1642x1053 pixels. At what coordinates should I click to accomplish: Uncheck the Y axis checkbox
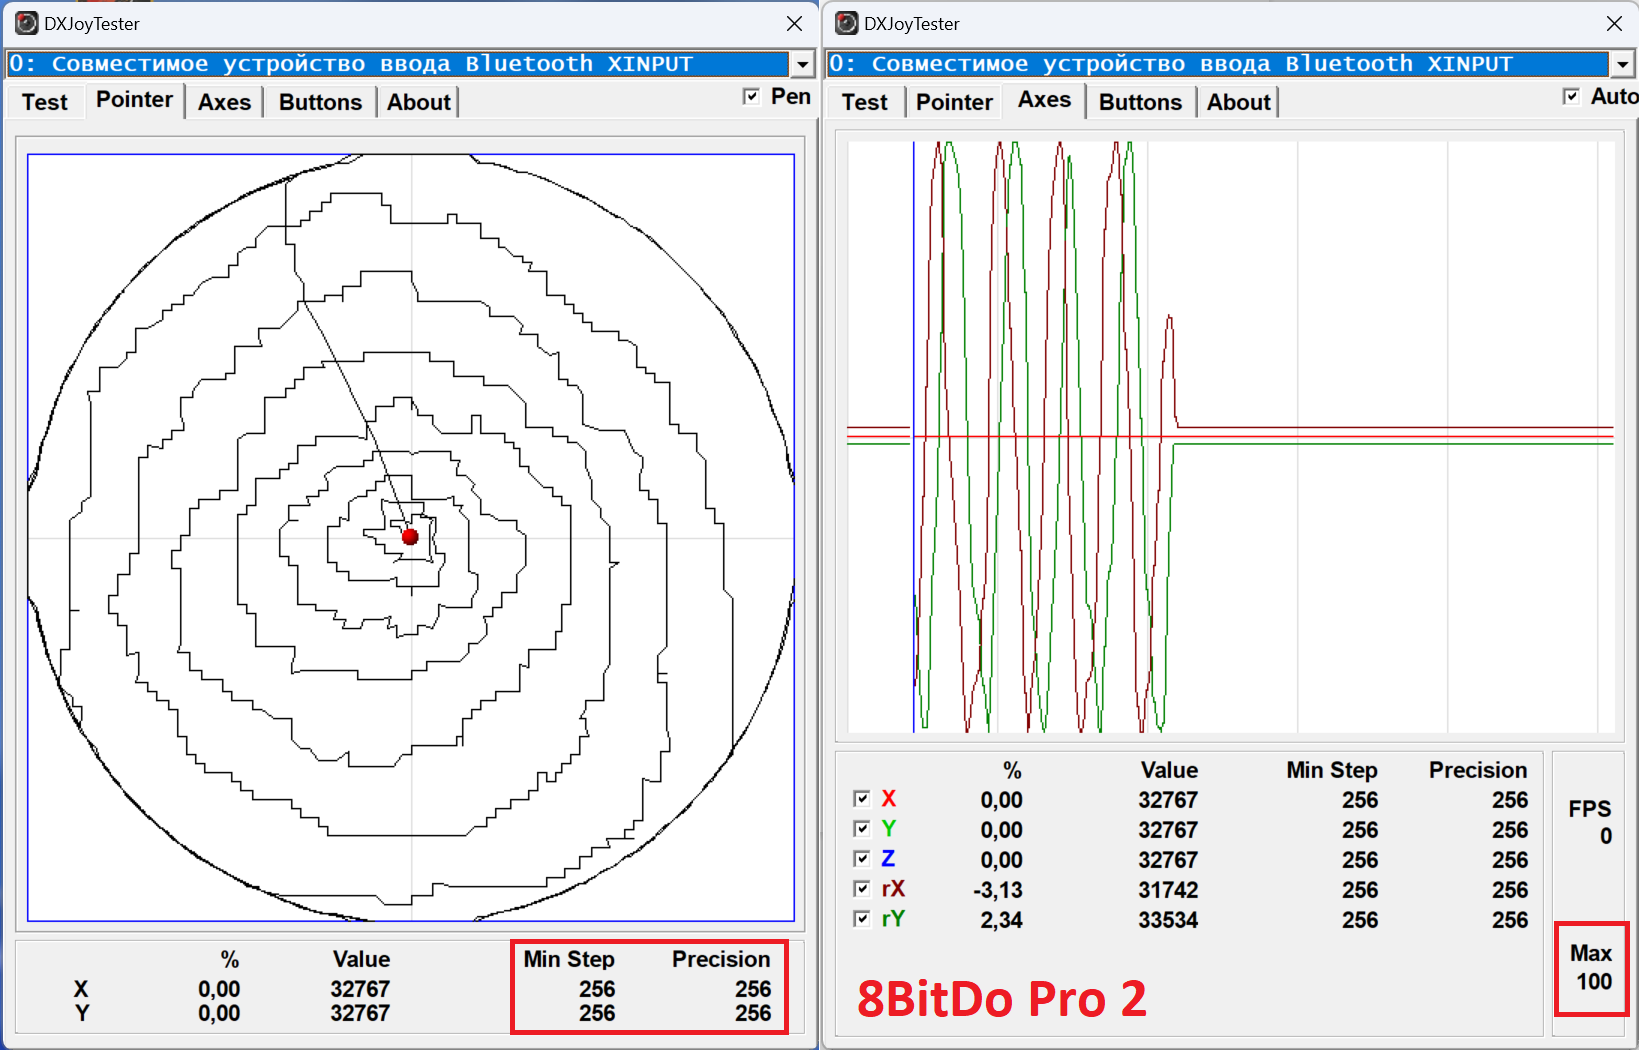click(862, 829)
